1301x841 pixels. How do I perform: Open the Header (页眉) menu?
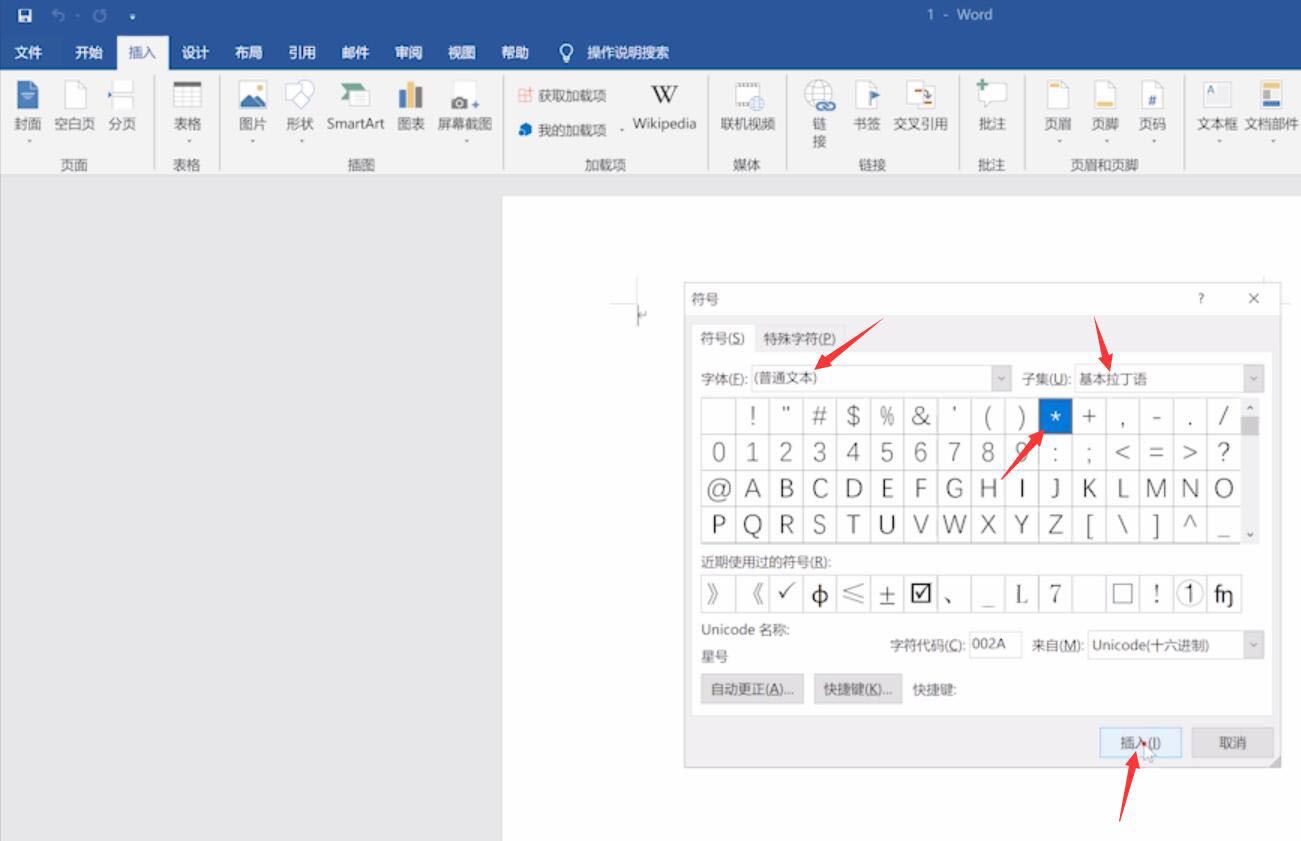click(x=1058, y=111)
